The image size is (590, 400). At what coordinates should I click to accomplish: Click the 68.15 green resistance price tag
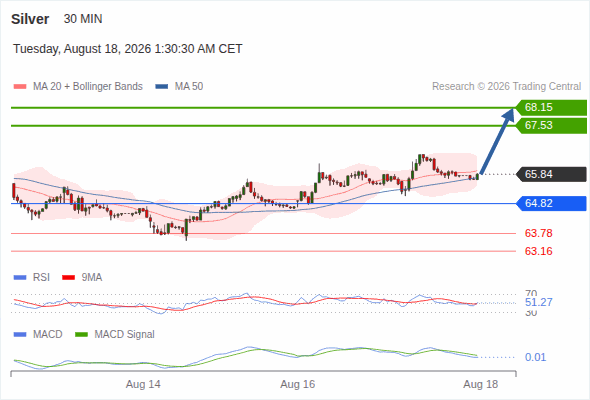[551, 107]
